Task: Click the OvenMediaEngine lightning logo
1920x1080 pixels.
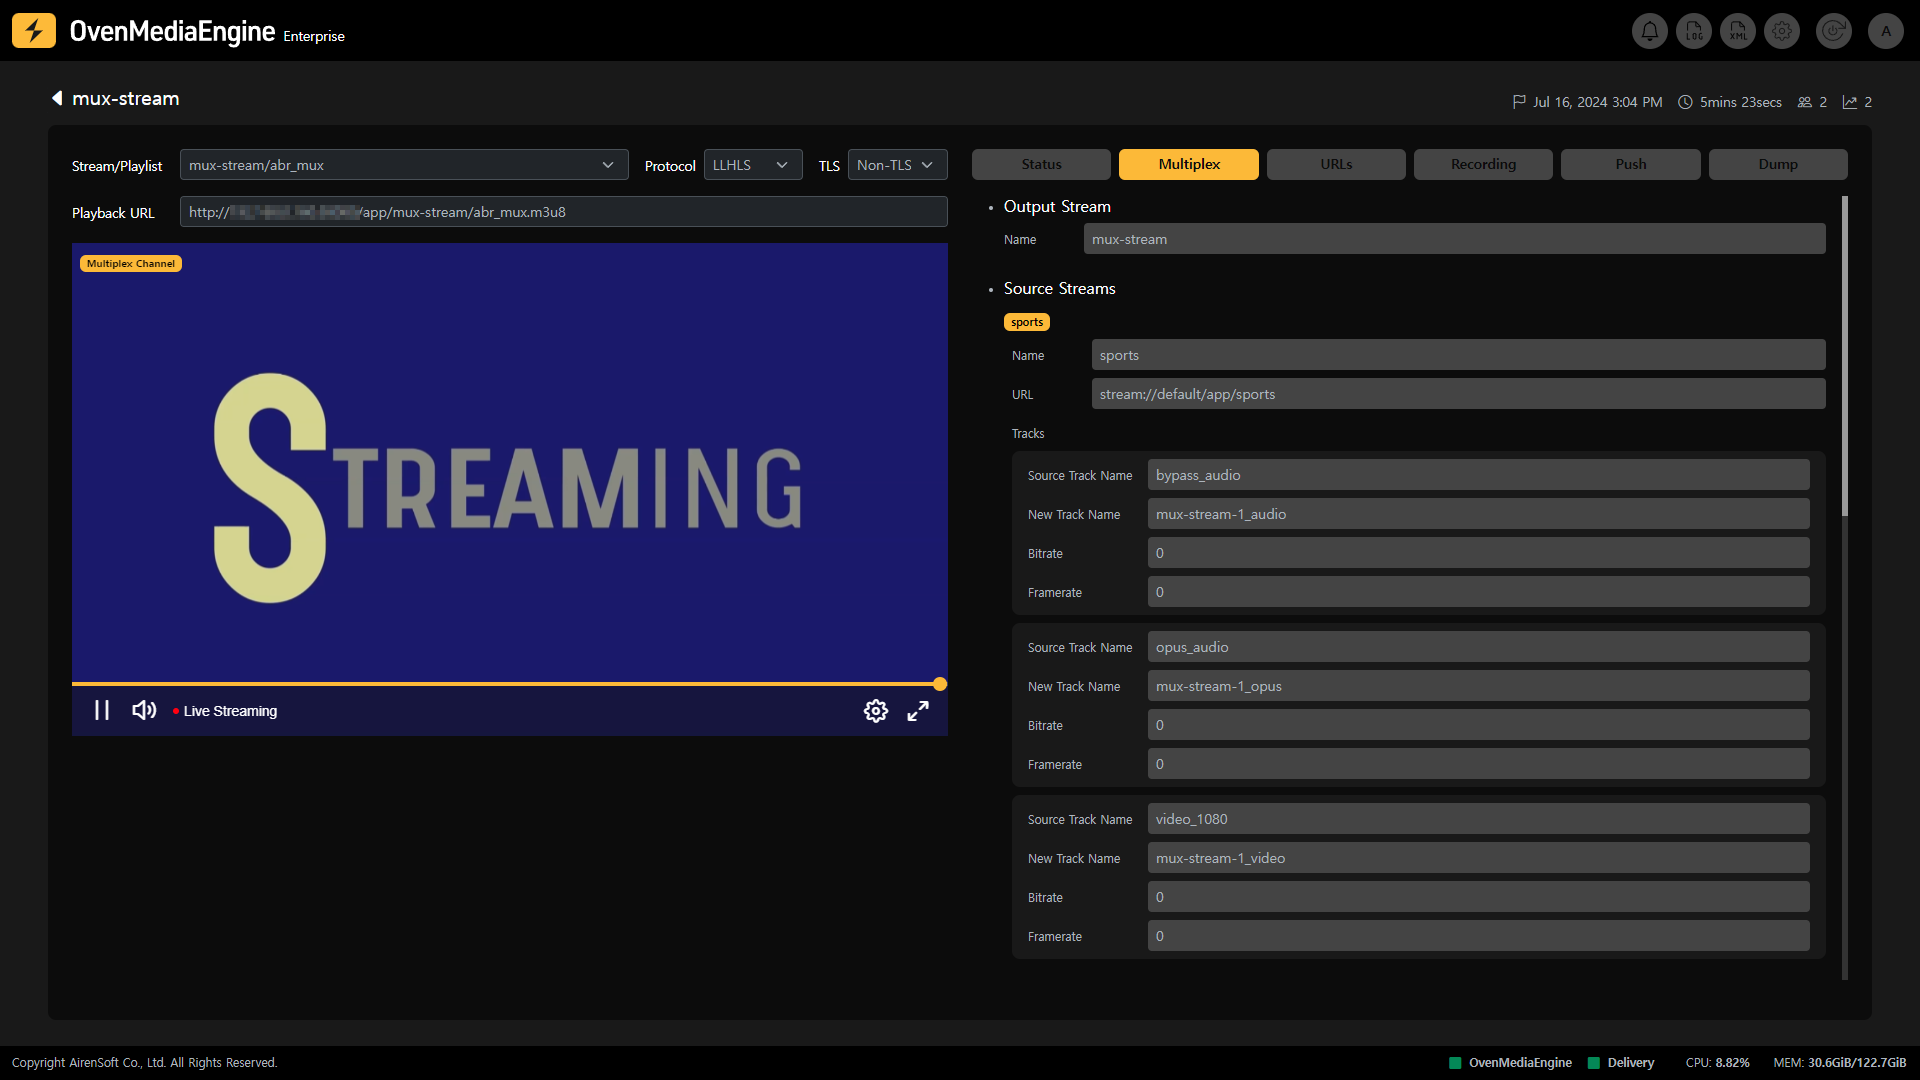Action: 34,31
